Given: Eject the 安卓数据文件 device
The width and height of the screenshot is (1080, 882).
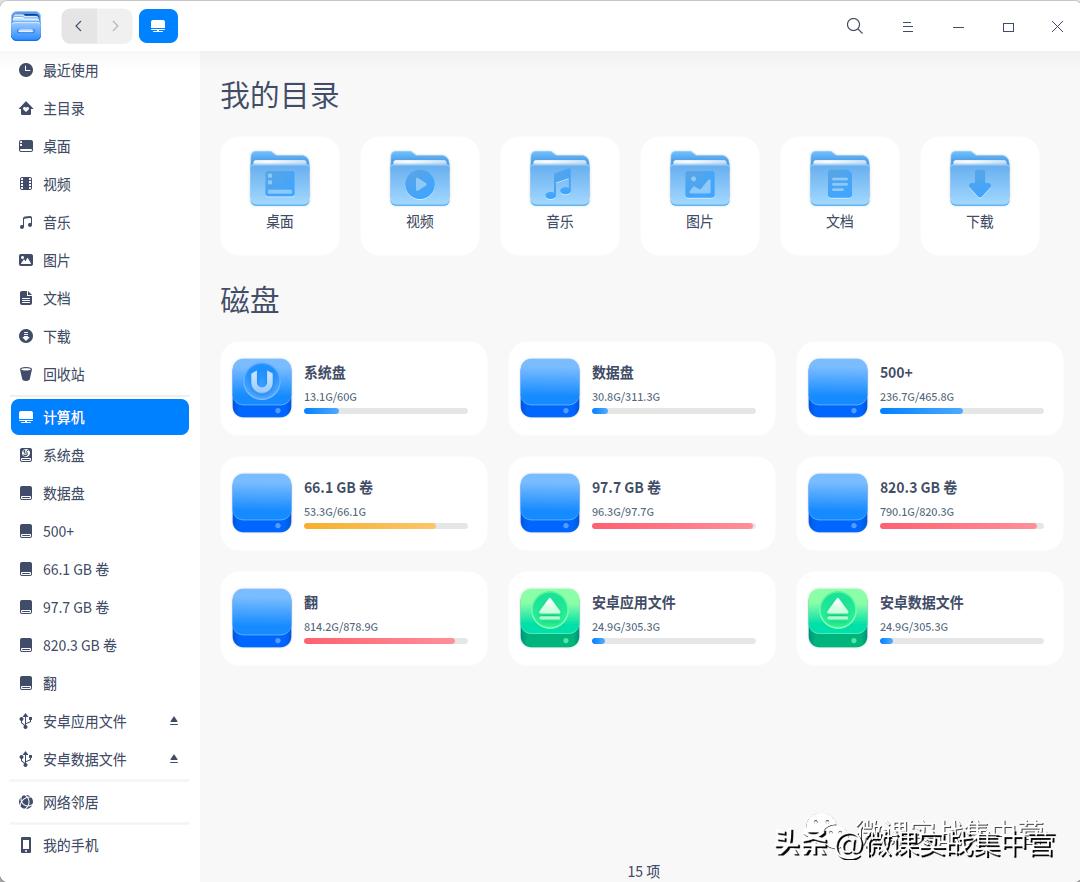Looking at the screenshot, I should 173,758.
